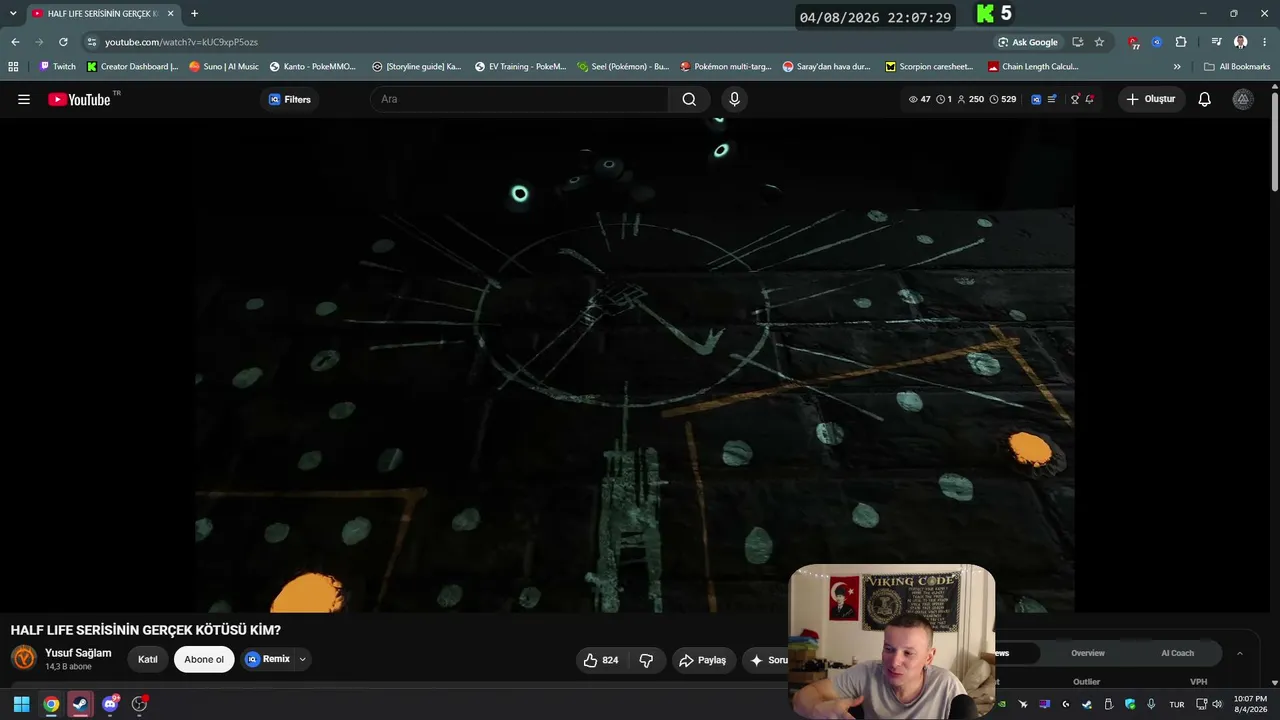Open a new browser tab

coord(194,14)
